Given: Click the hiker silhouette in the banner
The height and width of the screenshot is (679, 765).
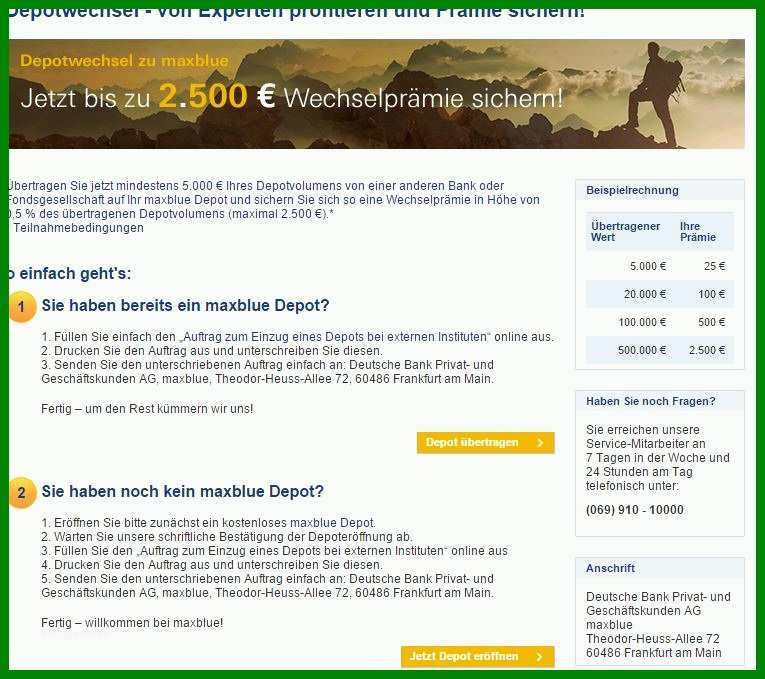Looking at the screenshot, I should coord(655,95).
